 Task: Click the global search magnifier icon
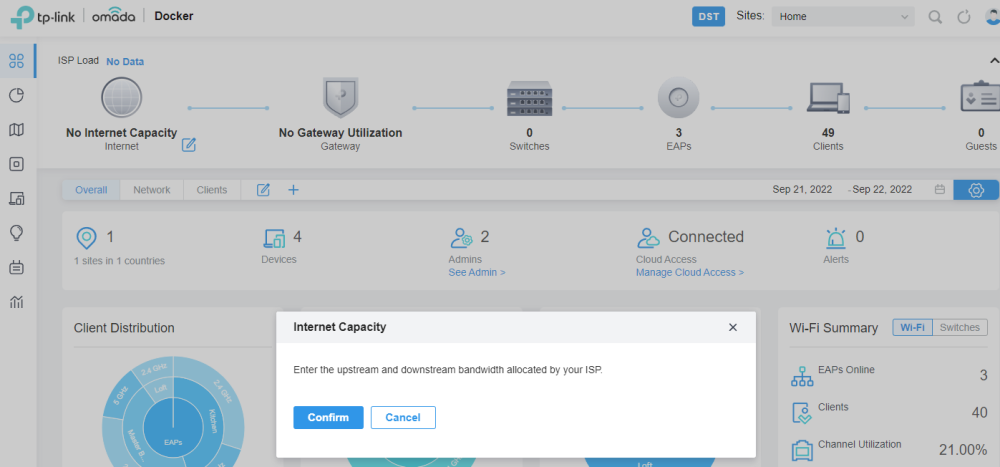[935, 17]
